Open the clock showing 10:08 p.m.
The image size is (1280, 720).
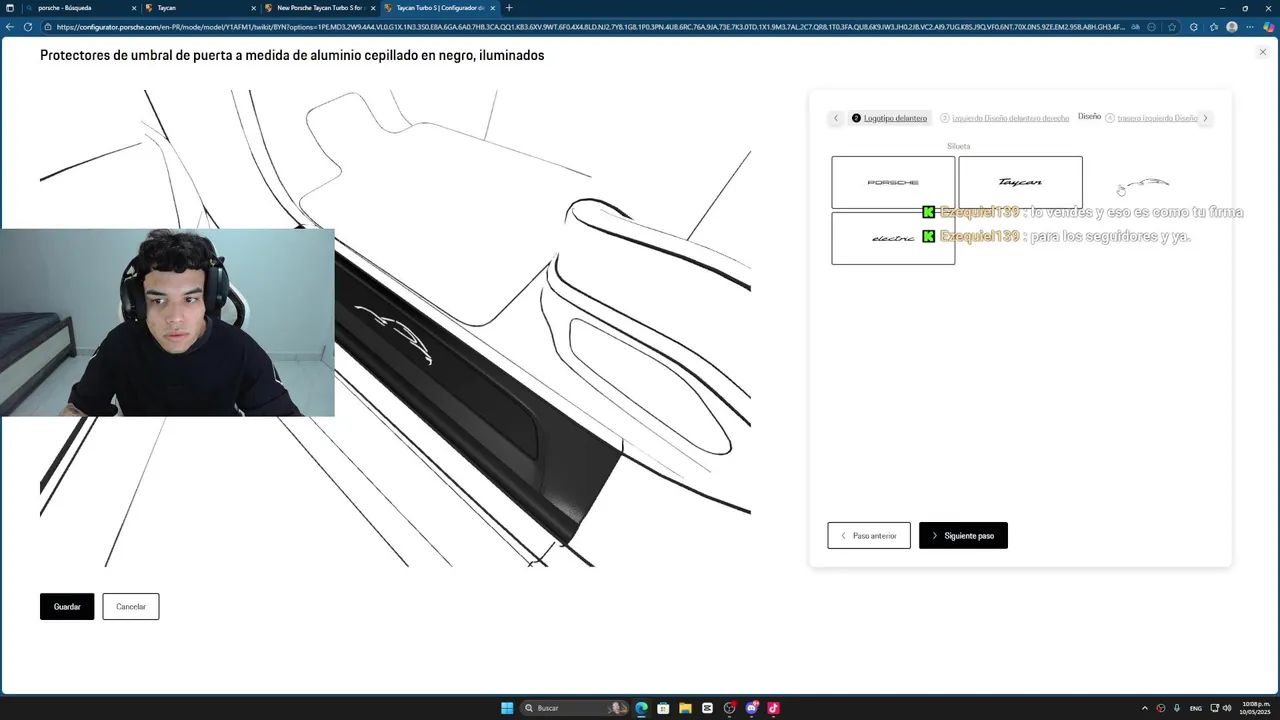[x=1255, y=708]
